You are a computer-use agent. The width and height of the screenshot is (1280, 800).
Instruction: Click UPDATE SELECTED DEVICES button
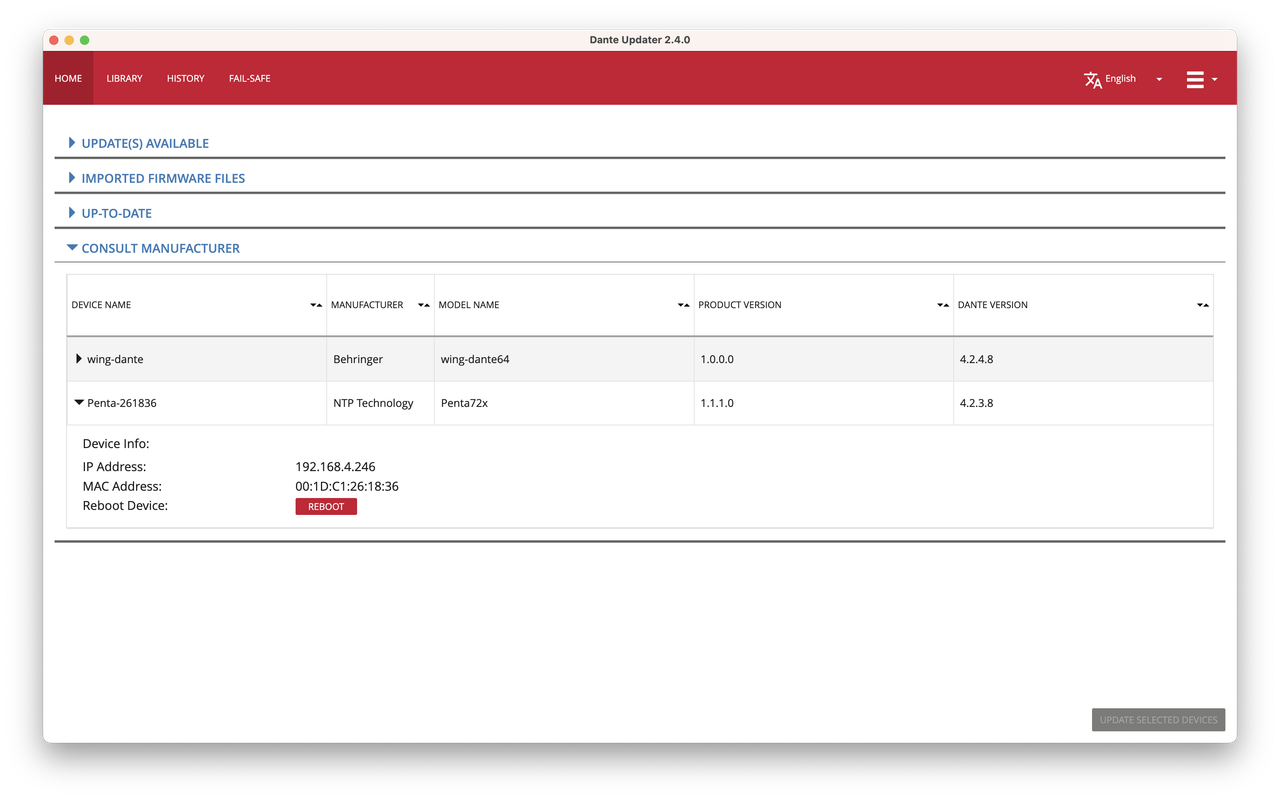[1158, 720]
